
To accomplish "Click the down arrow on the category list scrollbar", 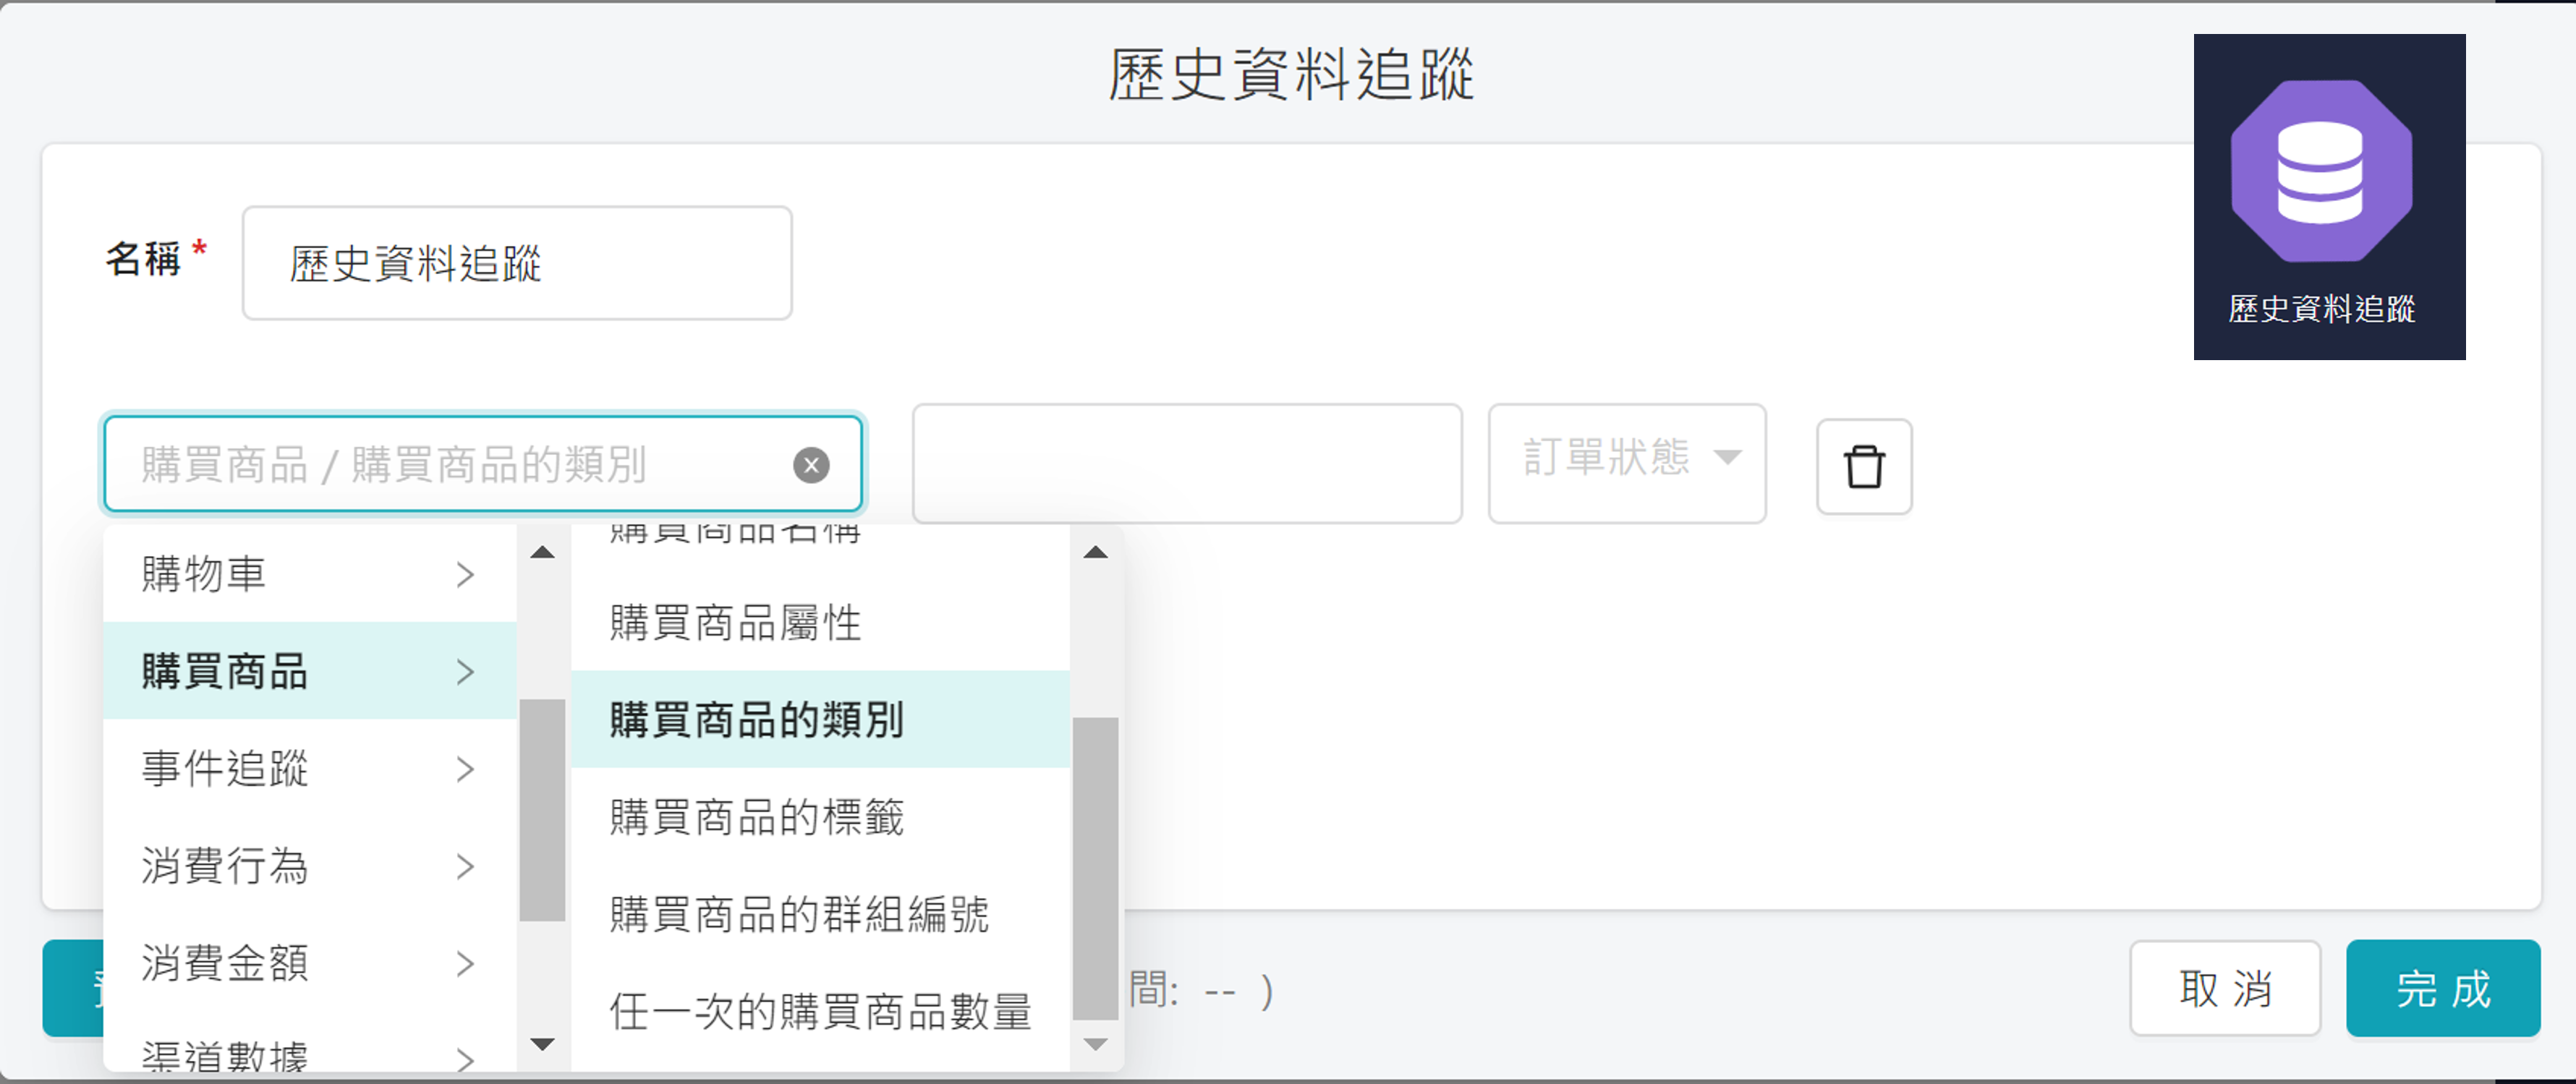I will click(542, 1044).
